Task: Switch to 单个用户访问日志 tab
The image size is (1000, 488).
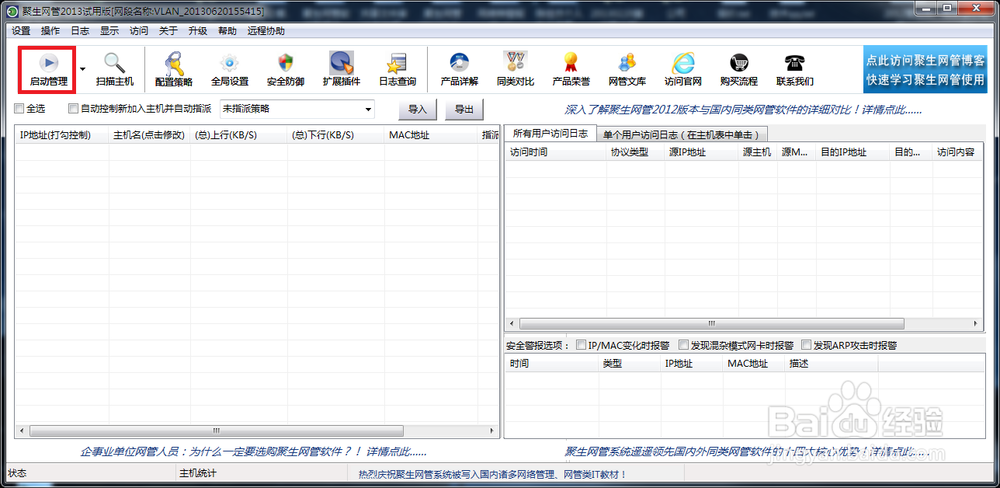Action: pyautogui.click(x=681, y=134)
